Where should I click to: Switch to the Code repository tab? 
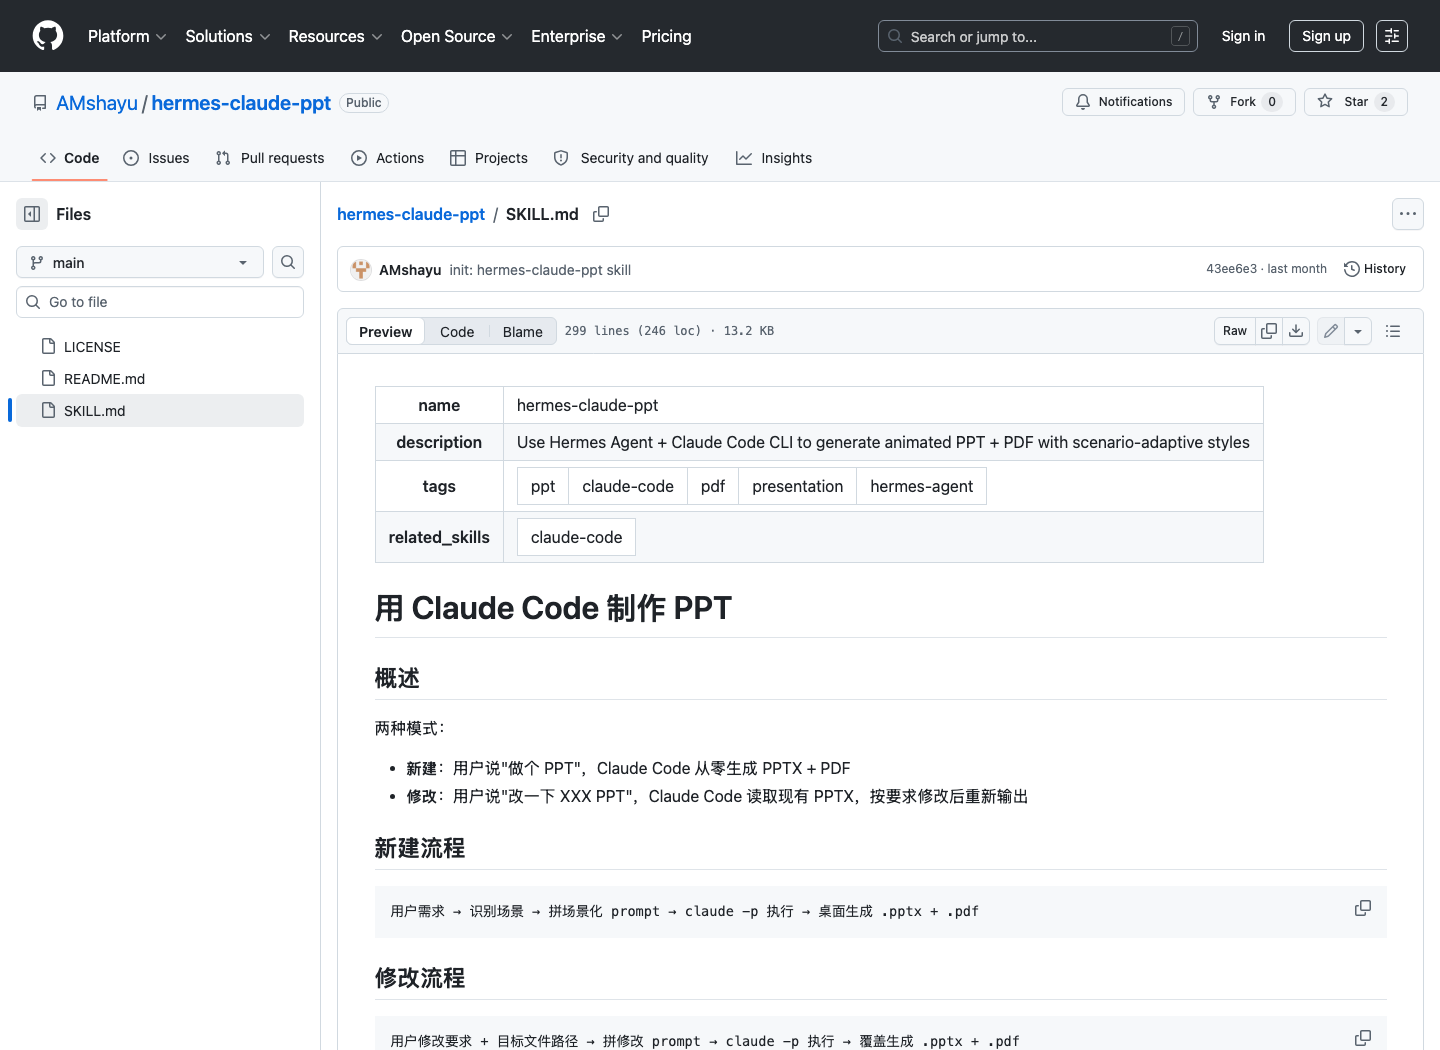click(x=70, y=158)
